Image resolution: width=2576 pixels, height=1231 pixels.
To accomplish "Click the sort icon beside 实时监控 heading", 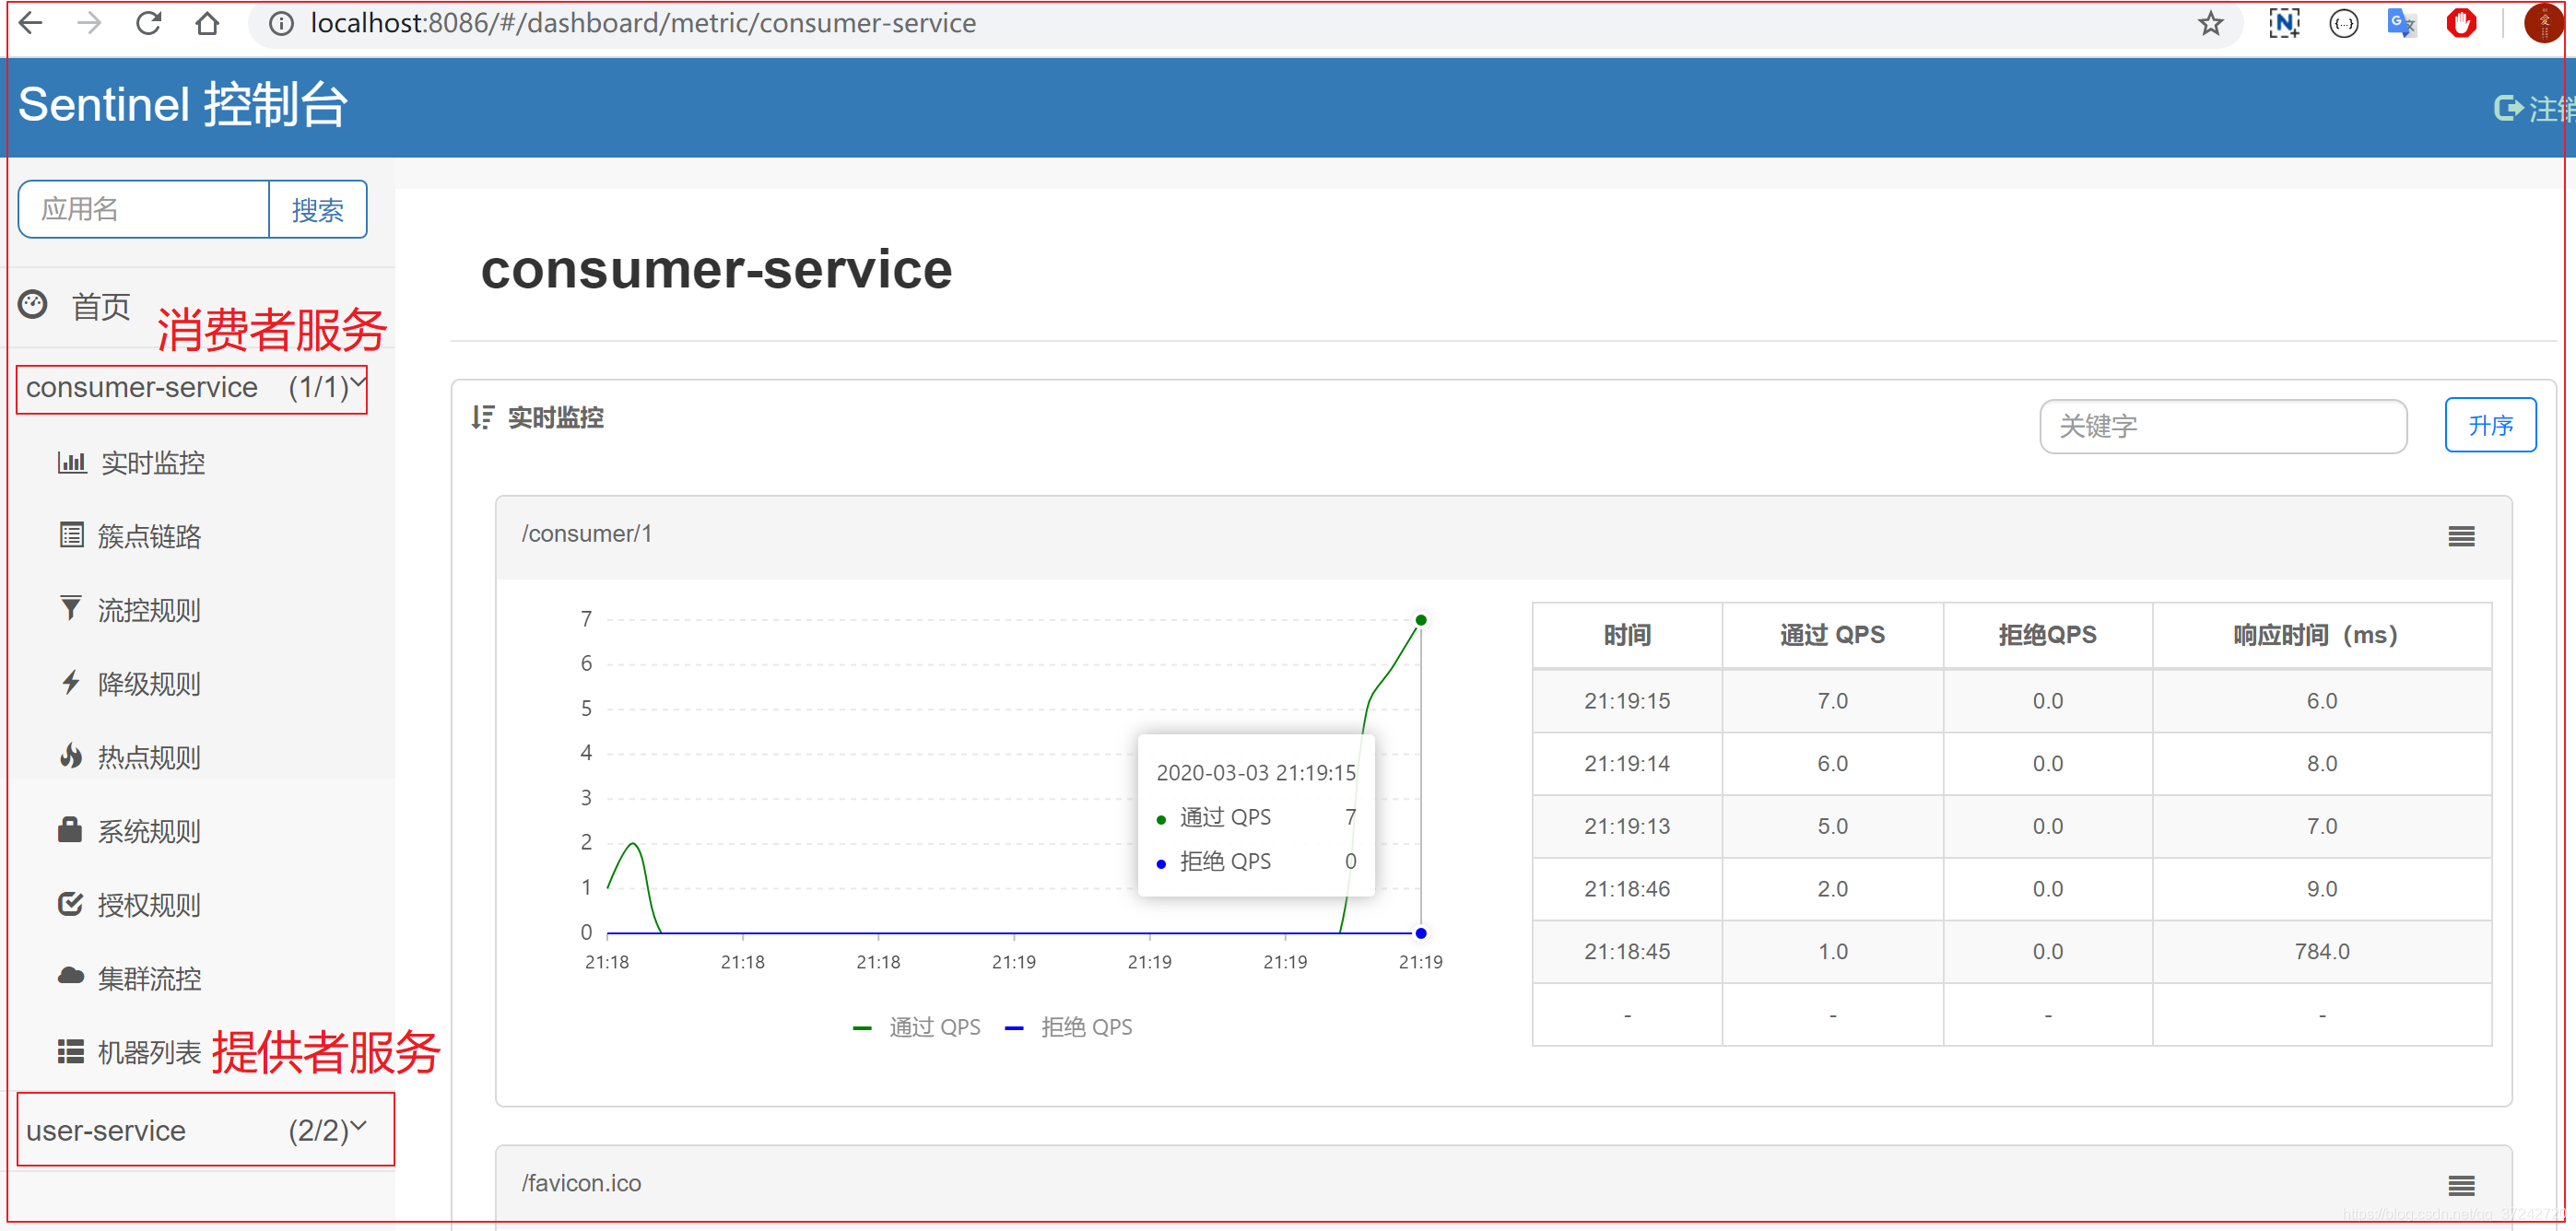I will coord(483,417).
